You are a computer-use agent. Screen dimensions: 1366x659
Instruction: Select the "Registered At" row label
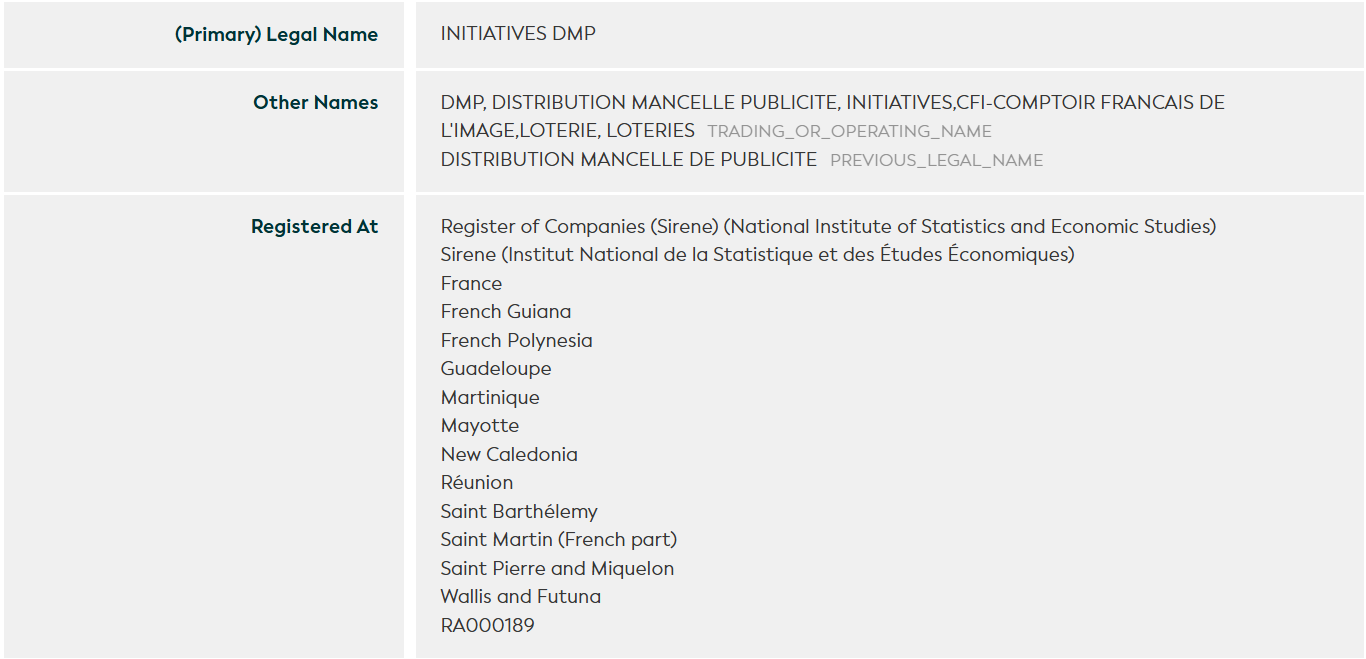click(314, 226)
